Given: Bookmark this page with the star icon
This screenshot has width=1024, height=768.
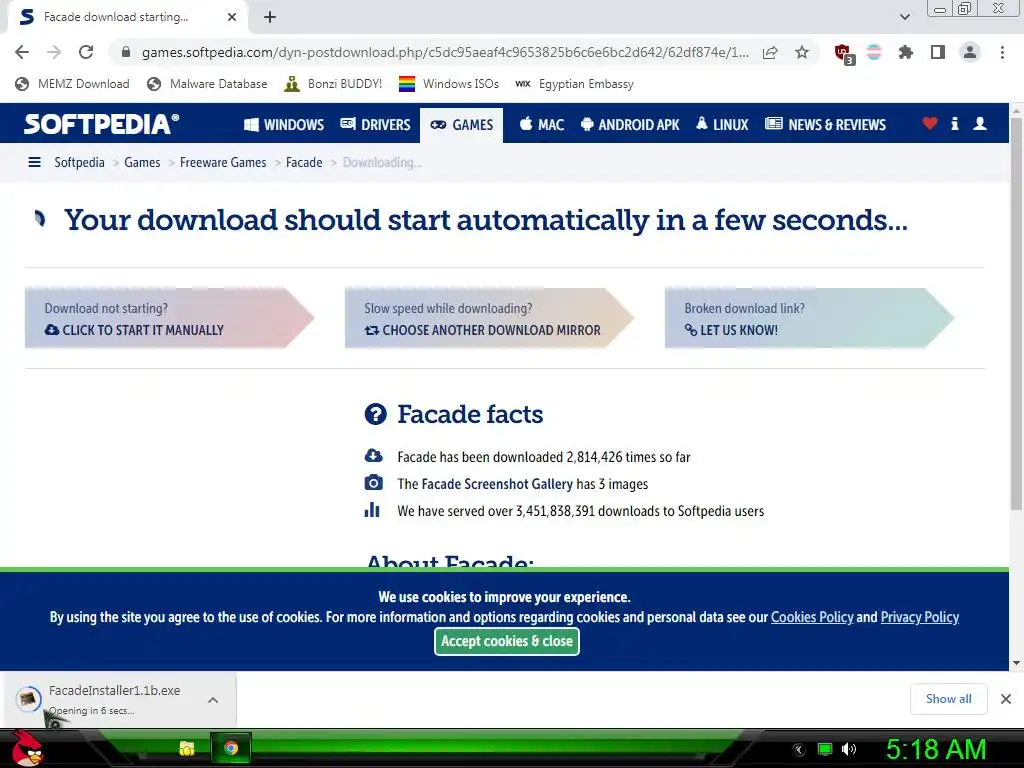Looking at the screenshot, I should pos(802,52).
